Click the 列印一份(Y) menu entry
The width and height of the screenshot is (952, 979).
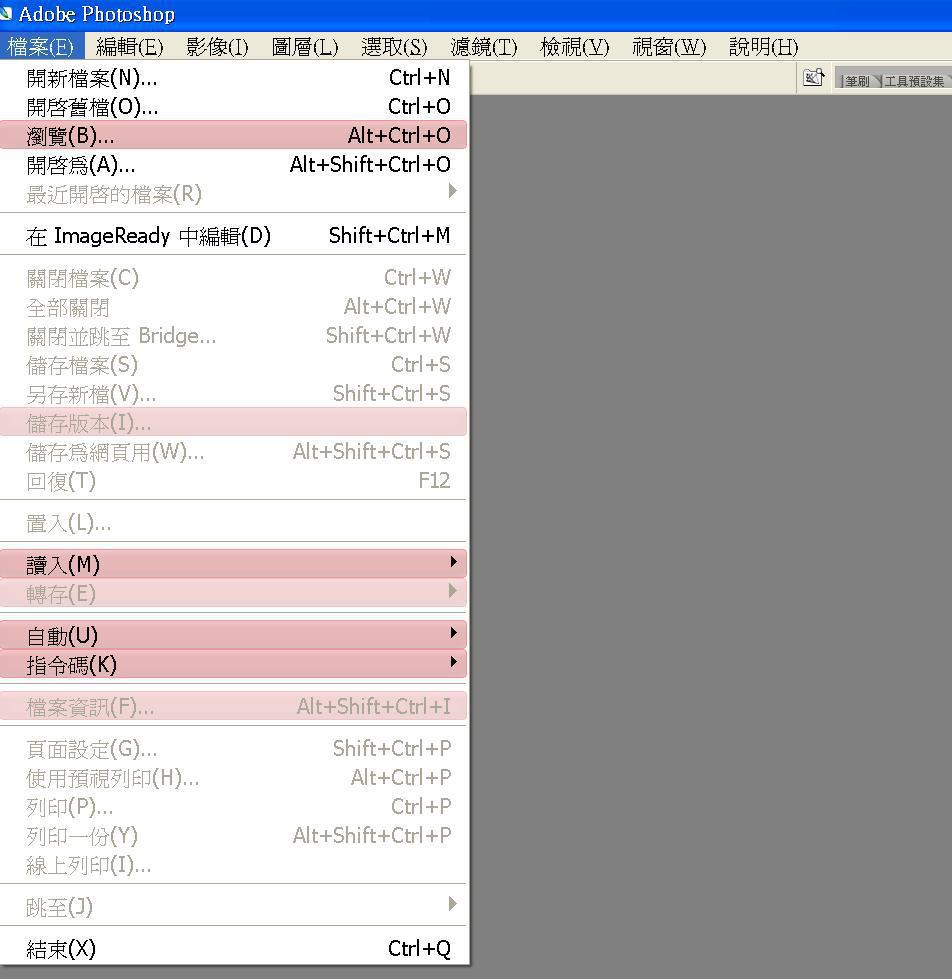[x=233, y=835]
